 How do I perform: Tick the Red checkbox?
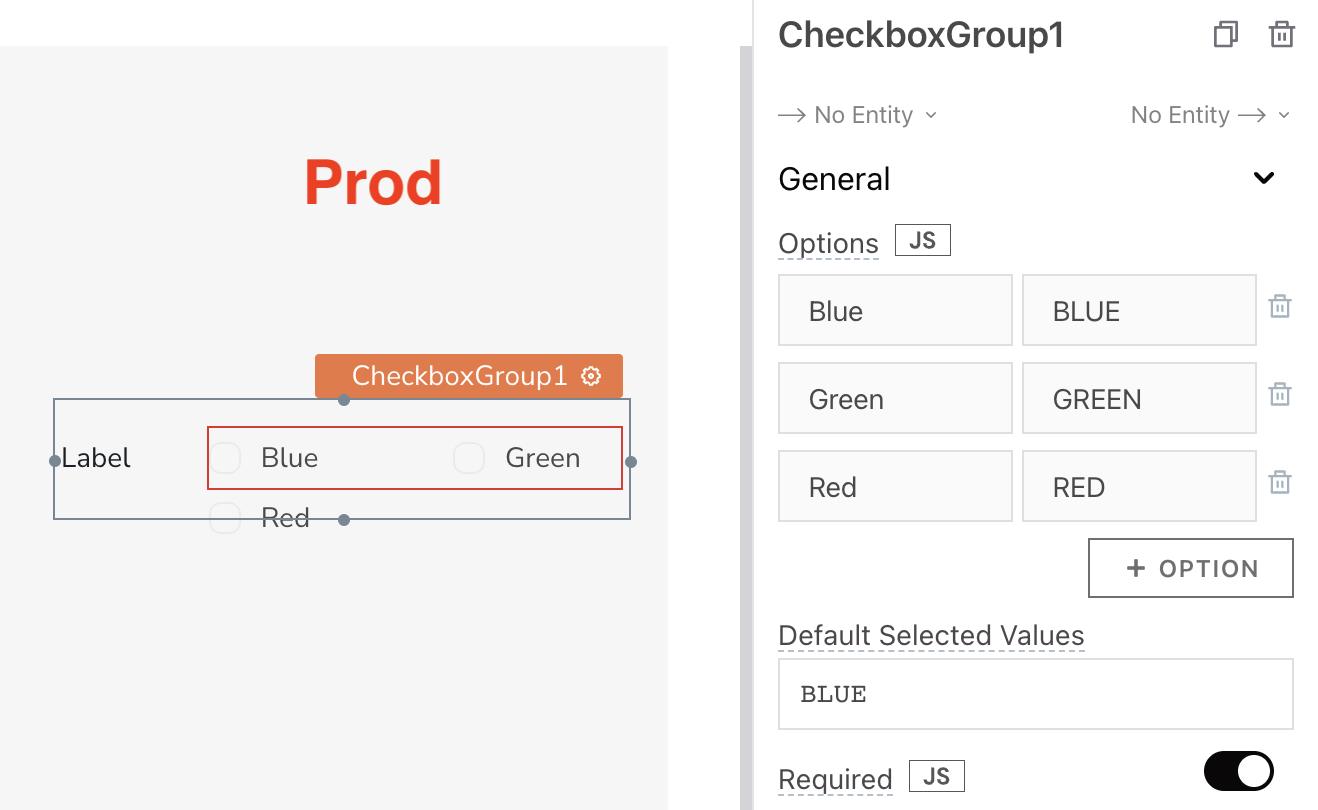click(225, 518)
